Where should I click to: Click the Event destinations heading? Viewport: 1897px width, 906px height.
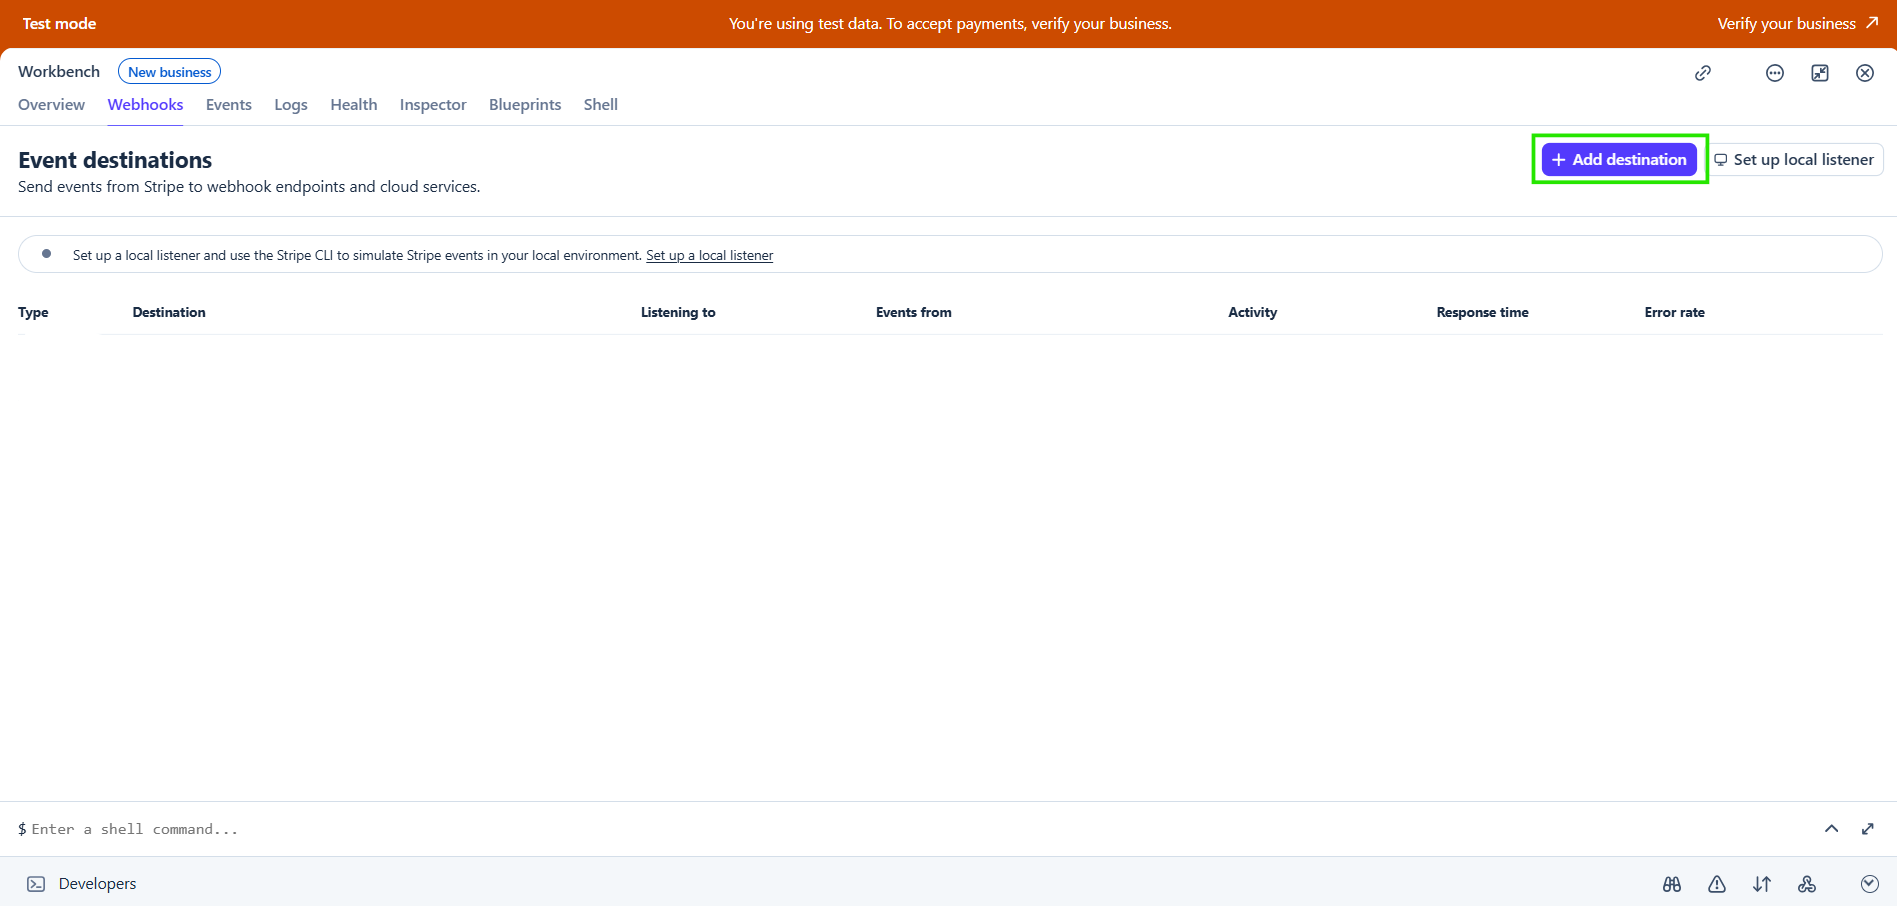(115, 160)
